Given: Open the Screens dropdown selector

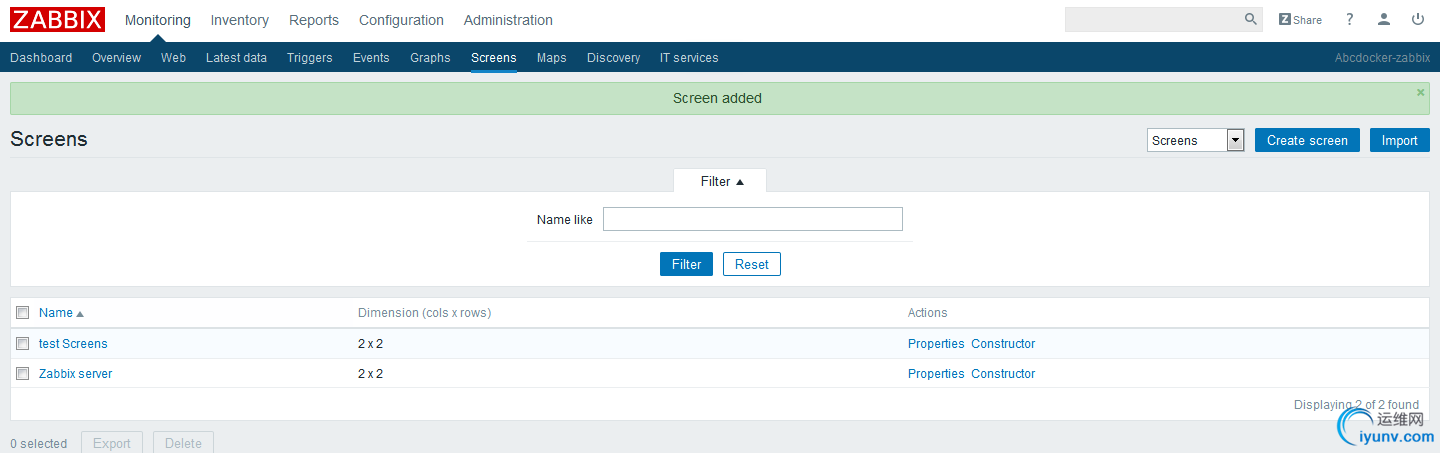Looking at the screenshot, I should (x=1195, y=140).
